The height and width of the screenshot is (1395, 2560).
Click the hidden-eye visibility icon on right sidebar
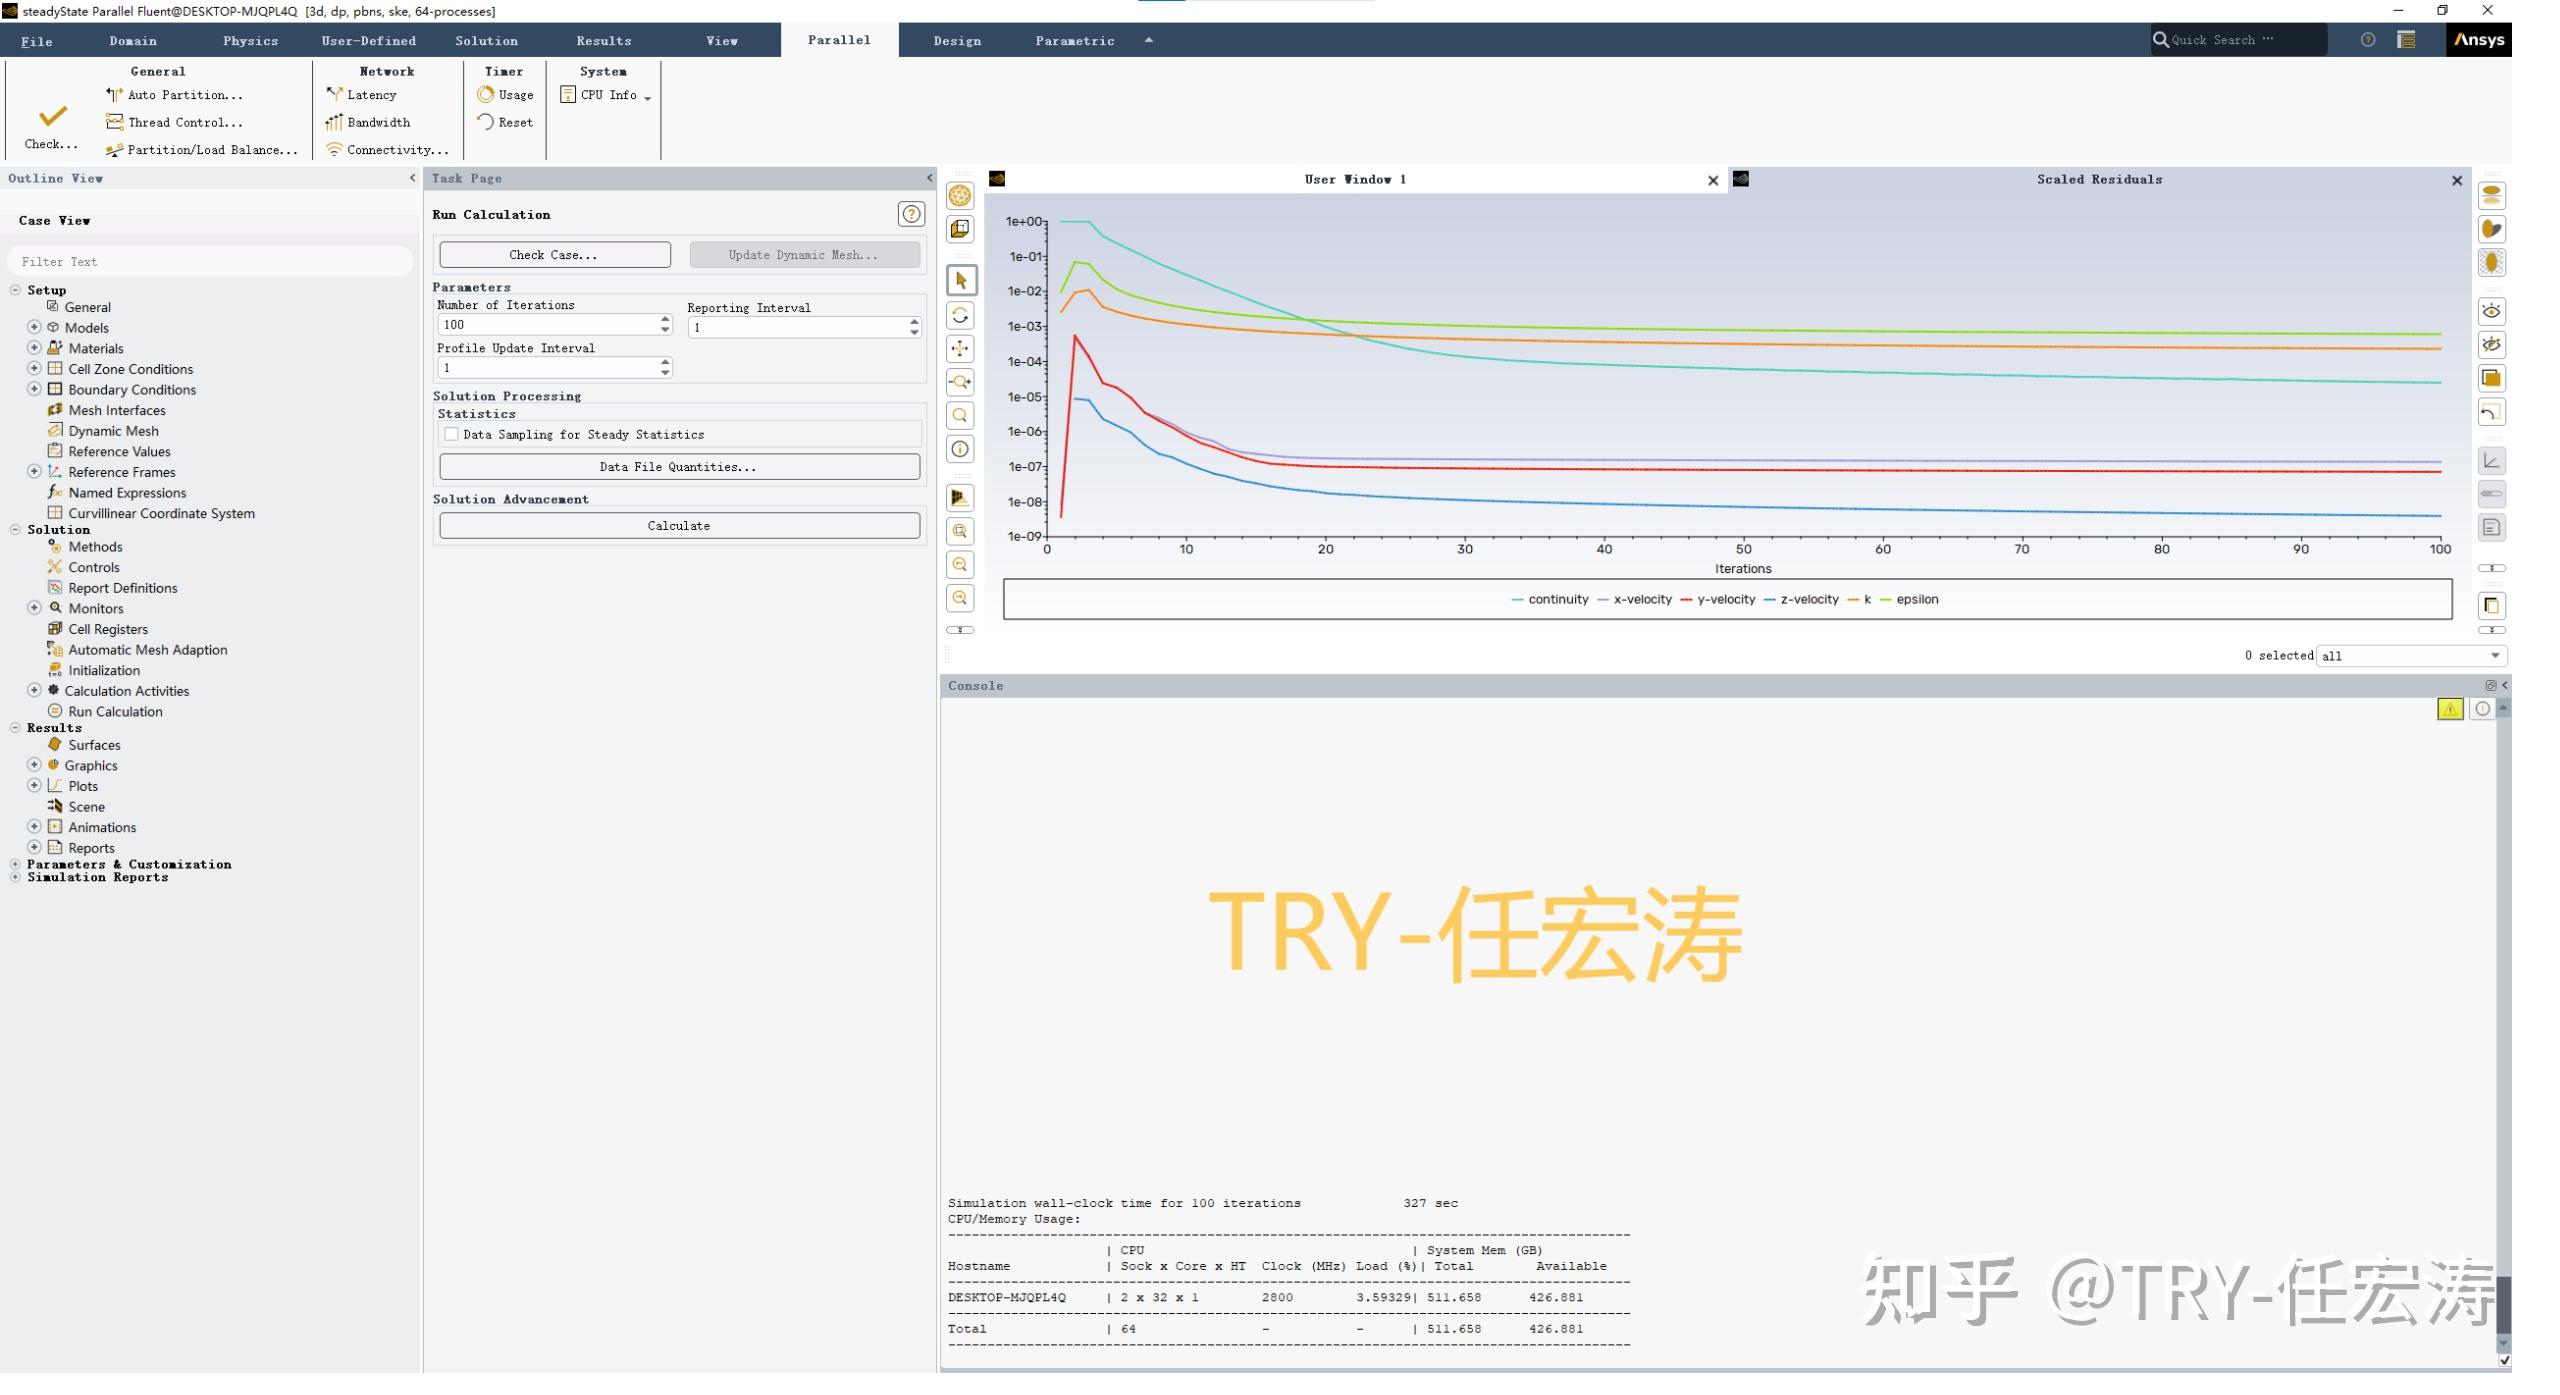coord(2492,345)
